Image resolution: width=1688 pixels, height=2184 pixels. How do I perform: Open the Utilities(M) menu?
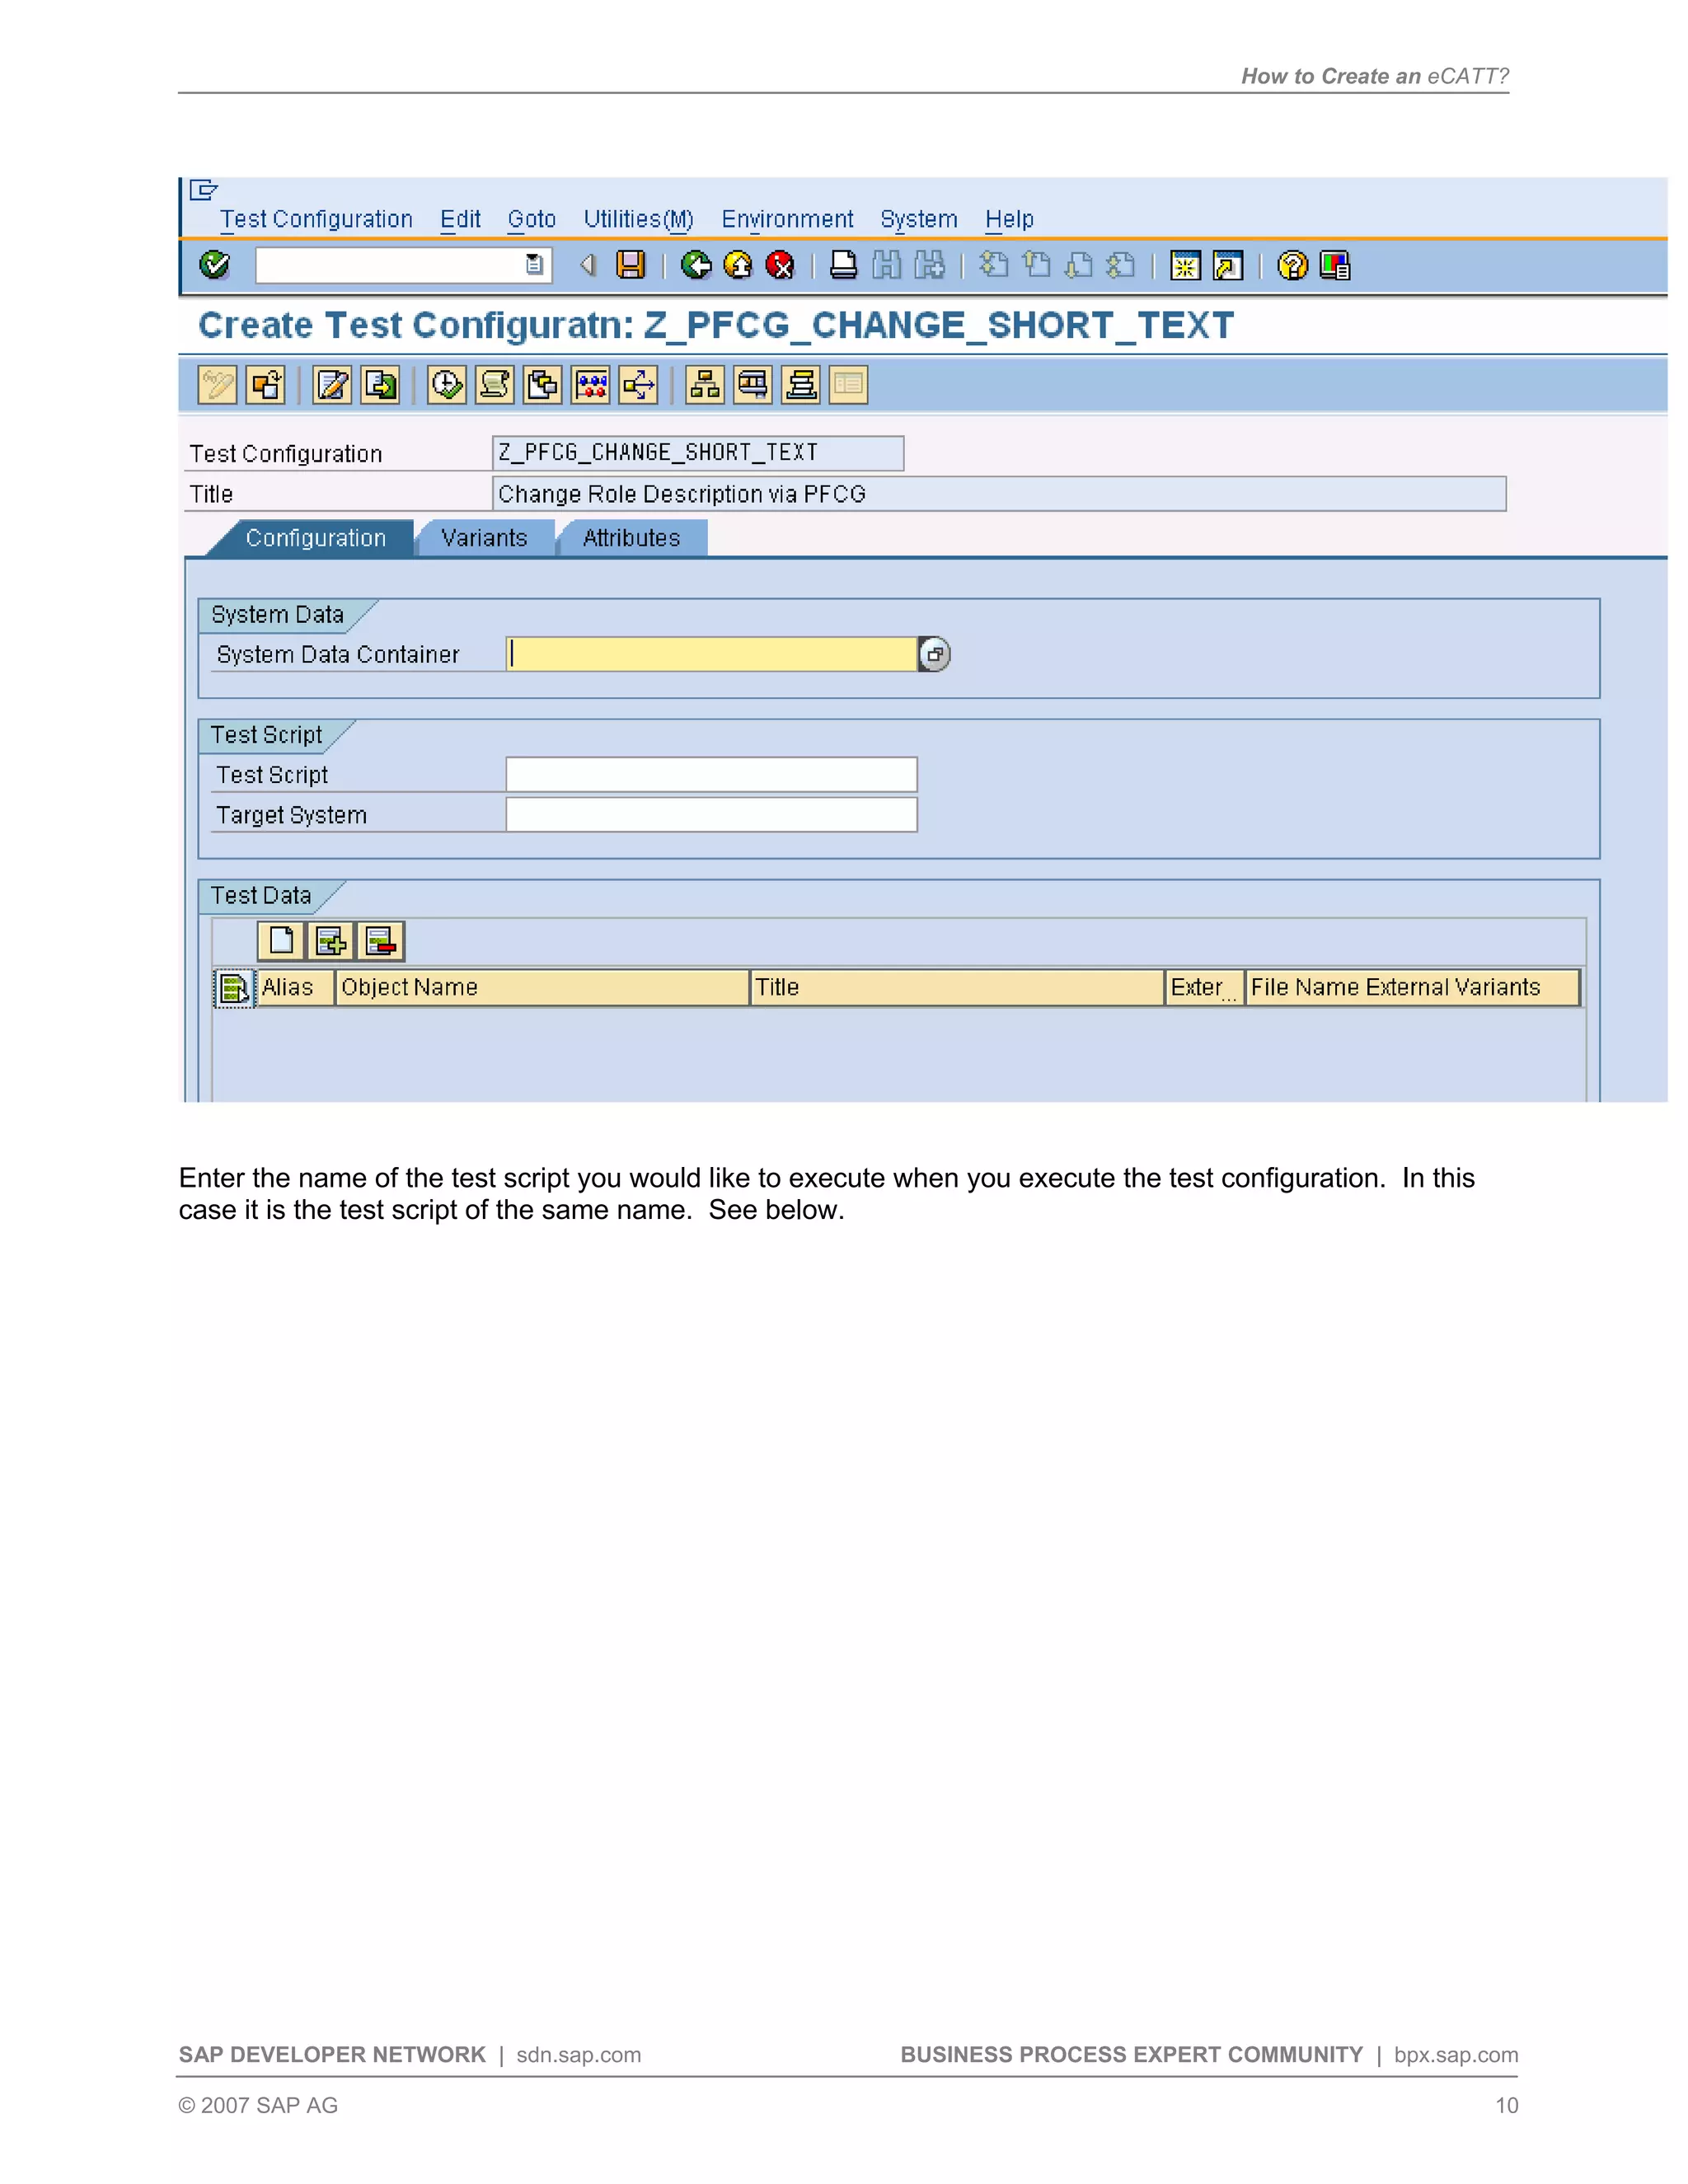[x=639, y=219]
